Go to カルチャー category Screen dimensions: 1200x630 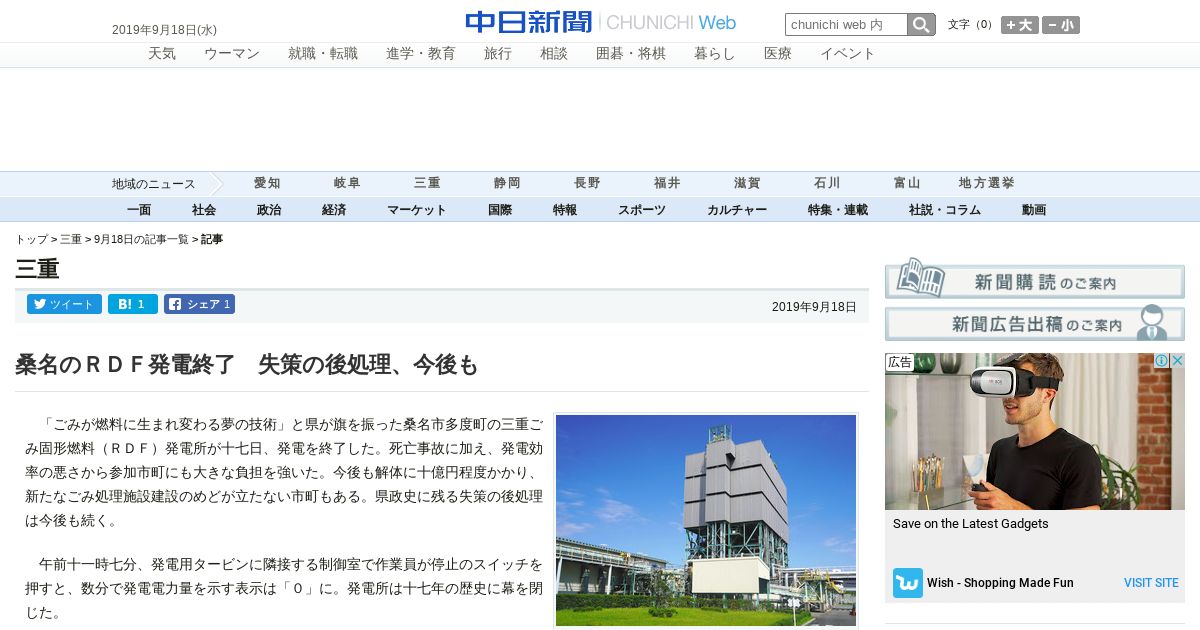click(x=737, y=210)
